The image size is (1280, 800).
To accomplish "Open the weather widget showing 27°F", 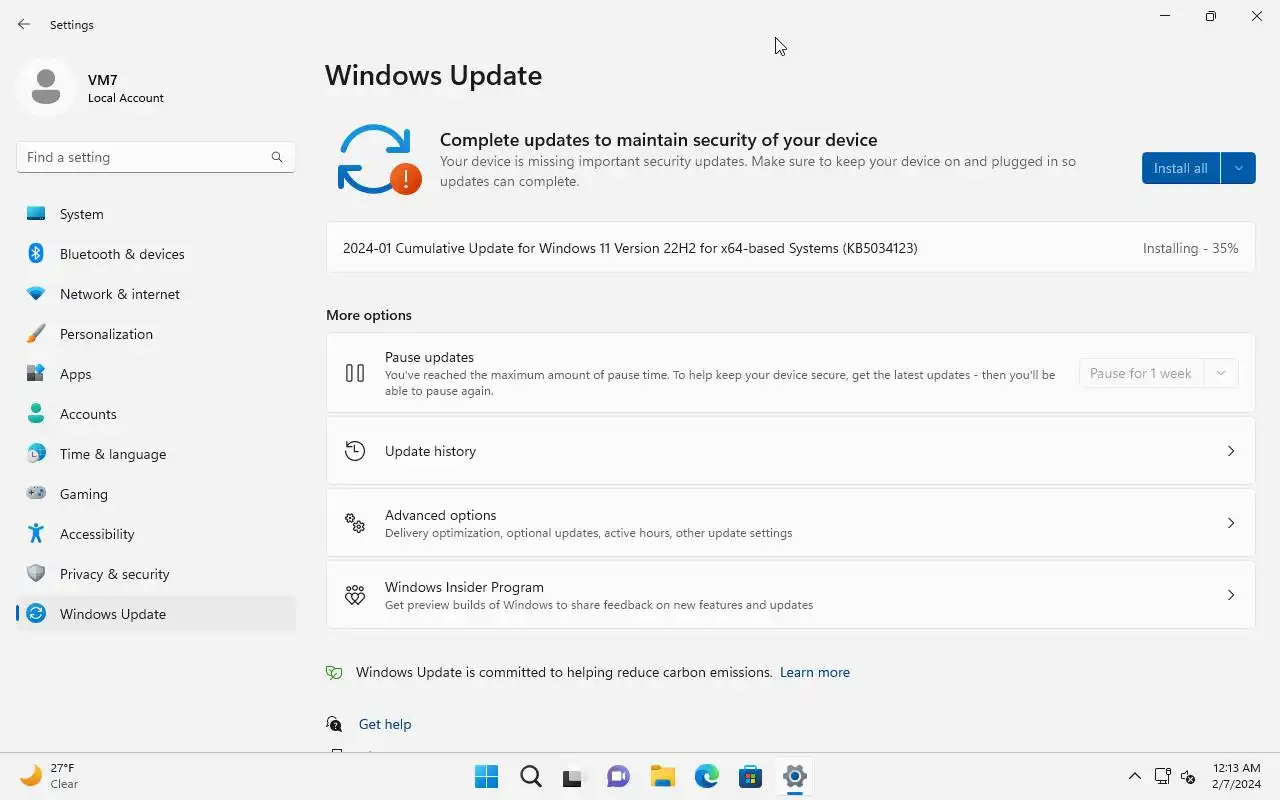I will (x=50, y=776).
